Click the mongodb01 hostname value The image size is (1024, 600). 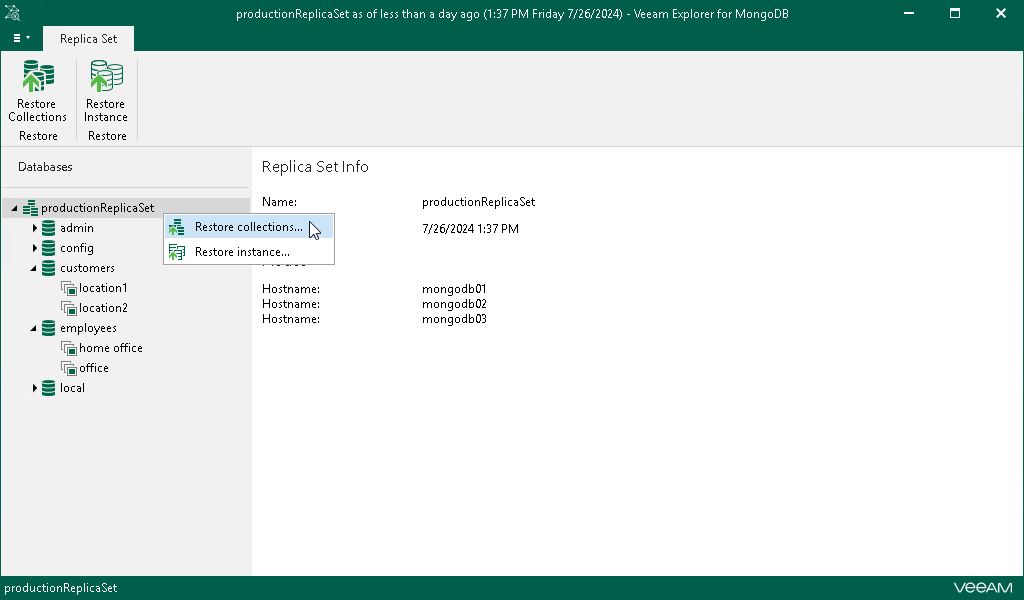[454, 289]
